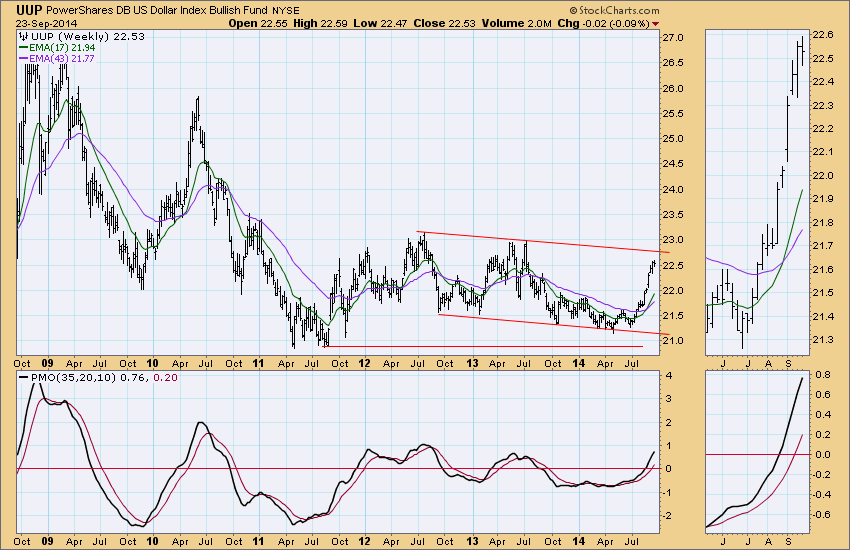This screenshot has width=850, height=550.
Task: Click the 4 label on the PMO axis
Action: (x=669, y=376)
